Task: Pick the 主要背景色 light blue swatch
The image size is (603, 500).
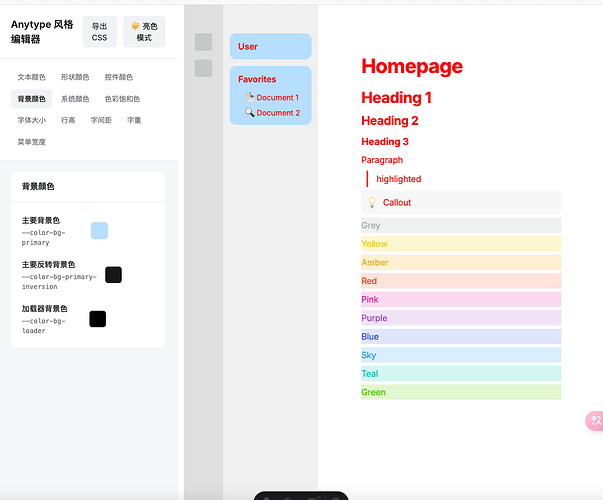Action: 99,230
